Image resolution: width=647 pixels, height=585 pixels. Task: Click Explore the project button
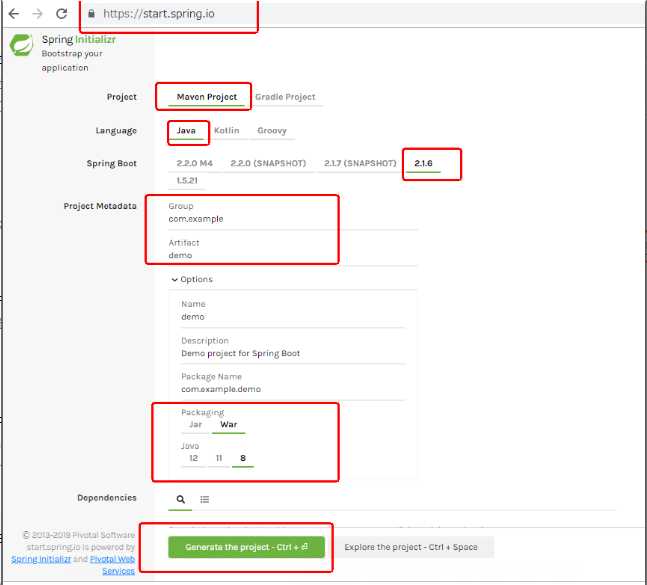[411, 547]
